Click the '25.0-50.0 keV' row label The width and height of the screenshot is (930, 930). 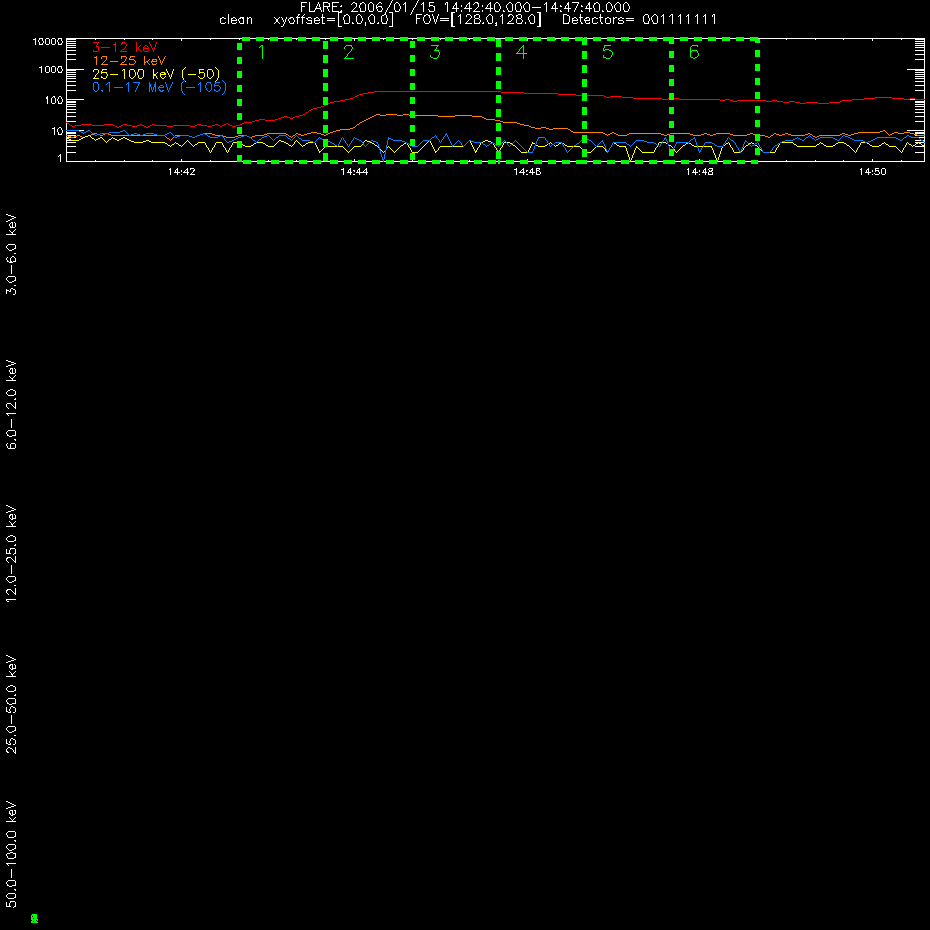(x=11, y=705)
